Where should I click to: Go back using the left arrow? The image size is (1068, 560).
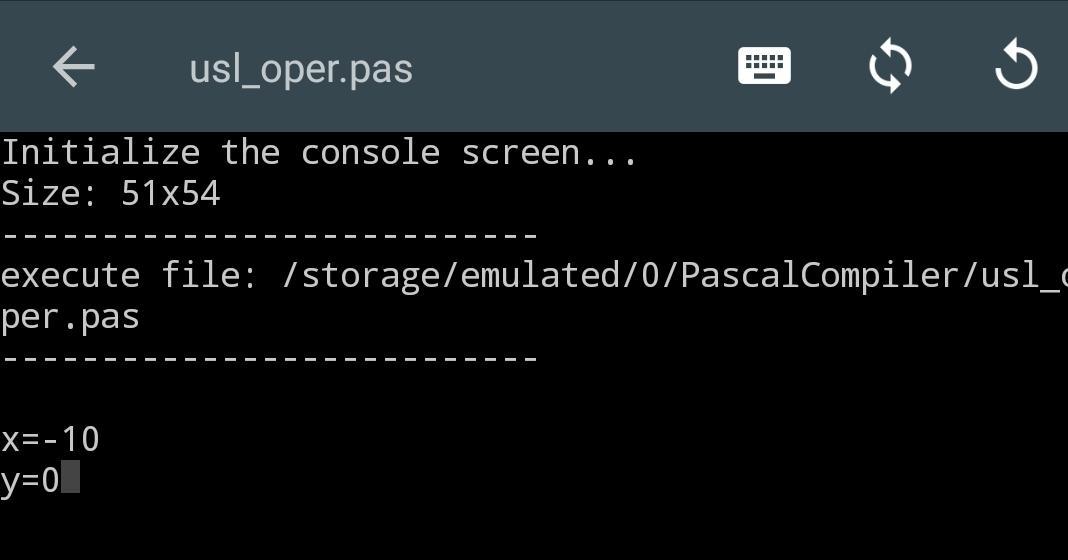[x=74, y=67]
